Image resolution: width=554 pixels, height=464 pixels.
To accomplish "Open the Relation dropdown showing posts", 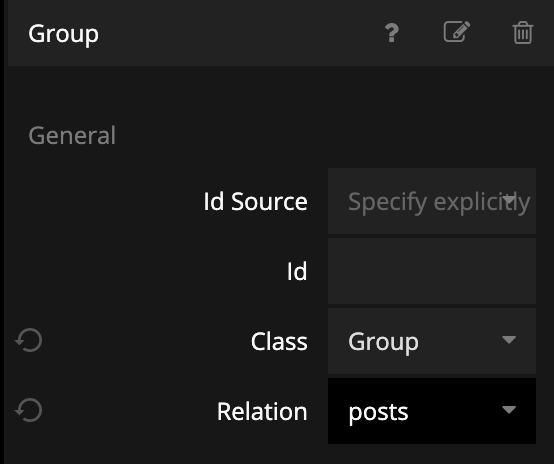I will (432, 411).
